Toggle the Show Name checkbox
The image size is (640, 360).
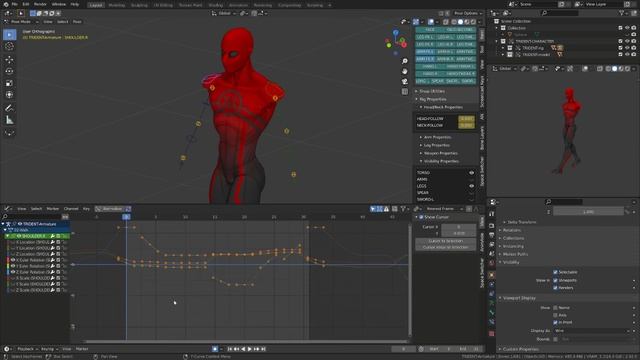coord(555,308)
